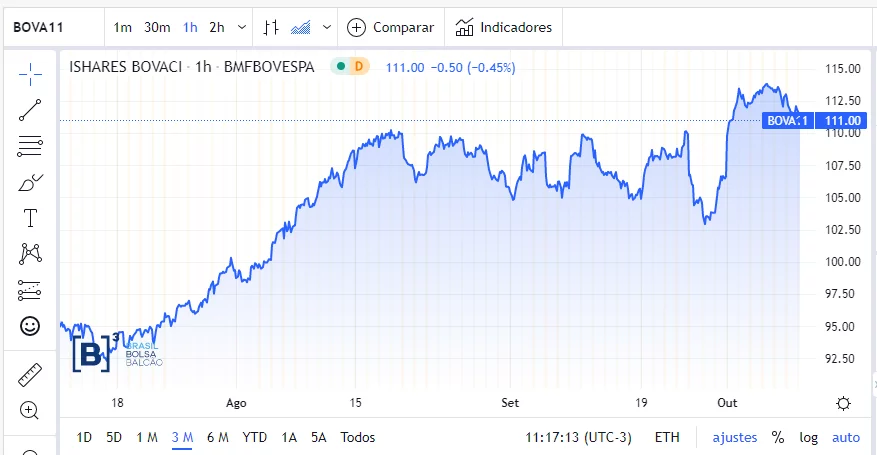Open chart settings gear icon
877x455 pixels.
tap(843, 403)
